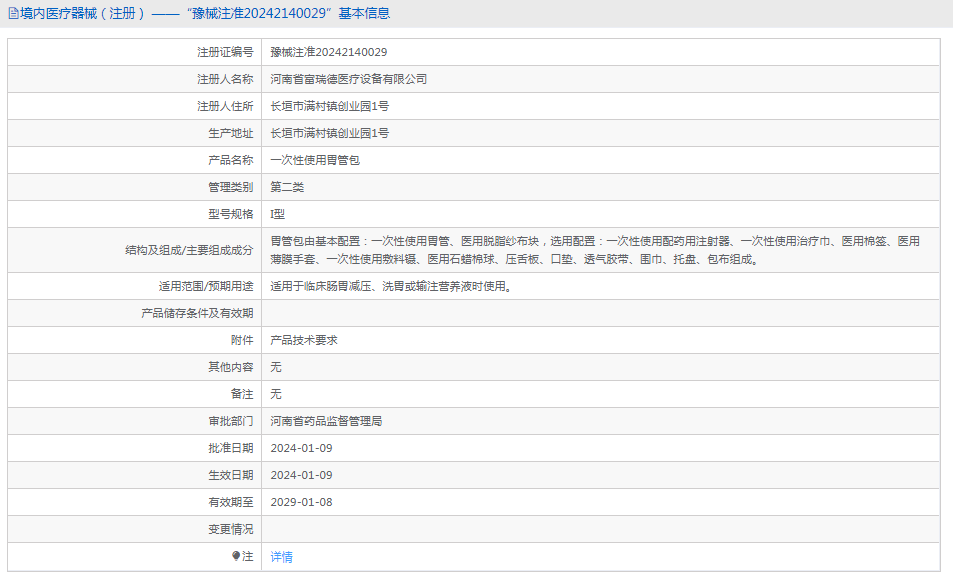Click the document icon beside the page title
This screenshot has height=582, width=953.
pos(13,13)
